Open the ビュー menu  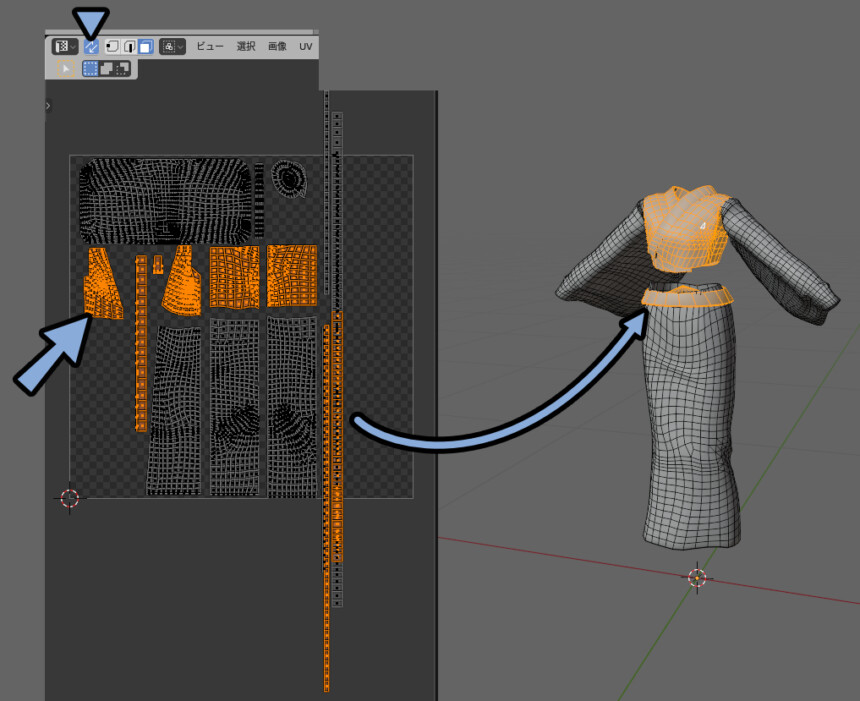(210, 47)
